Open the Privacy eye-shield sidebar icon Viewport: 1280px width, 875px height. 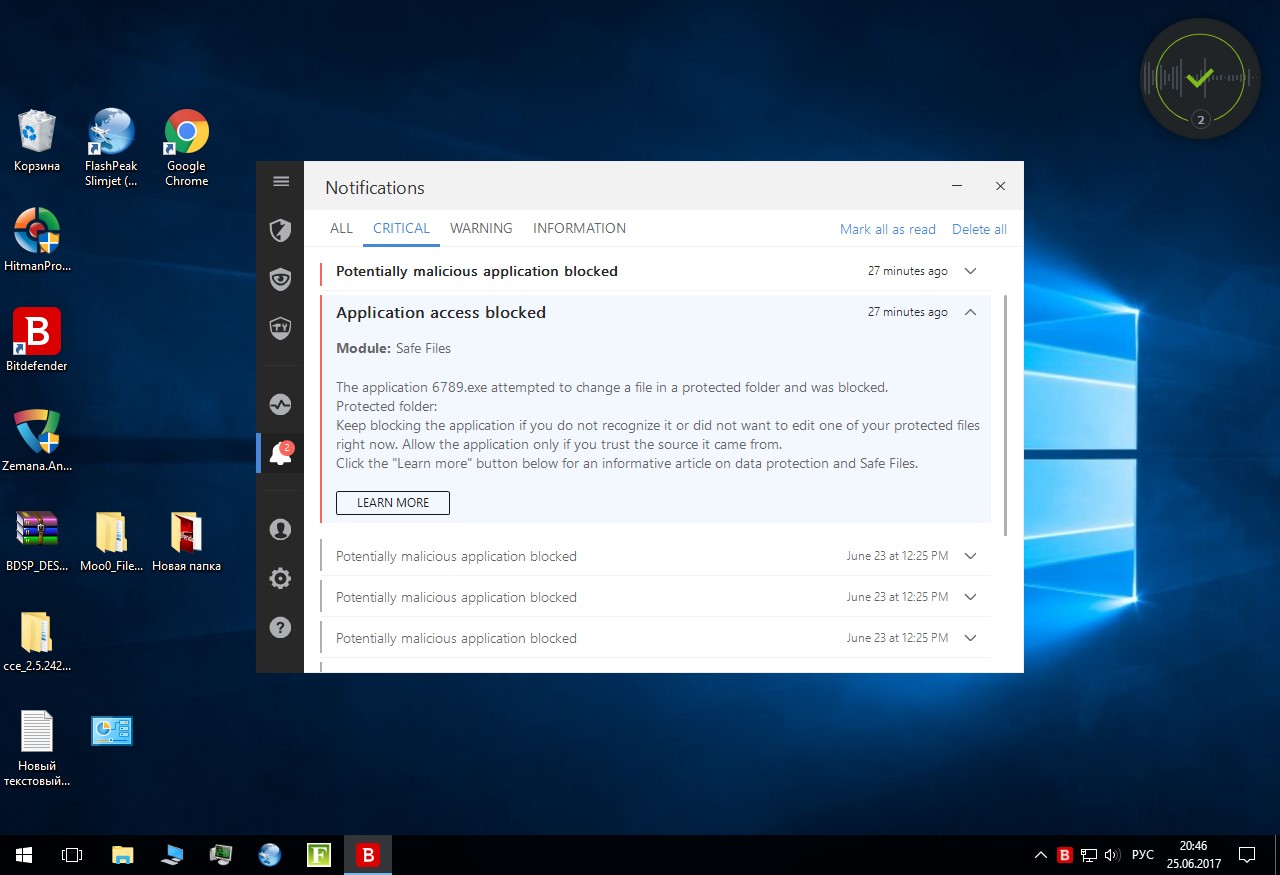tap(281, 279)
